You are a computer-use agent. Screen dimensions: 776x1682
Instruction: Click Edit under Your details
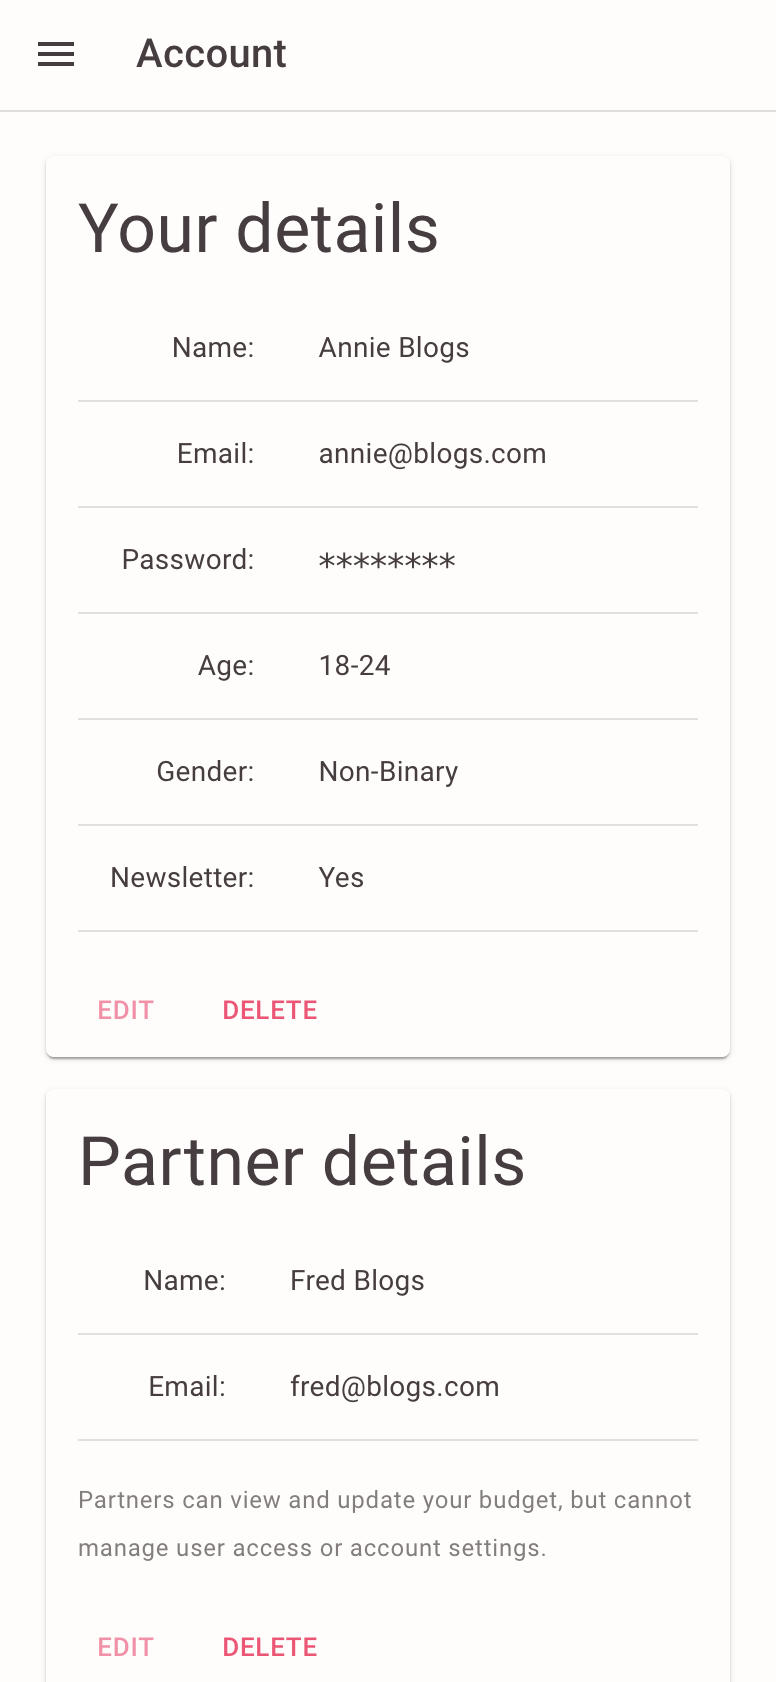[126, 1010]
